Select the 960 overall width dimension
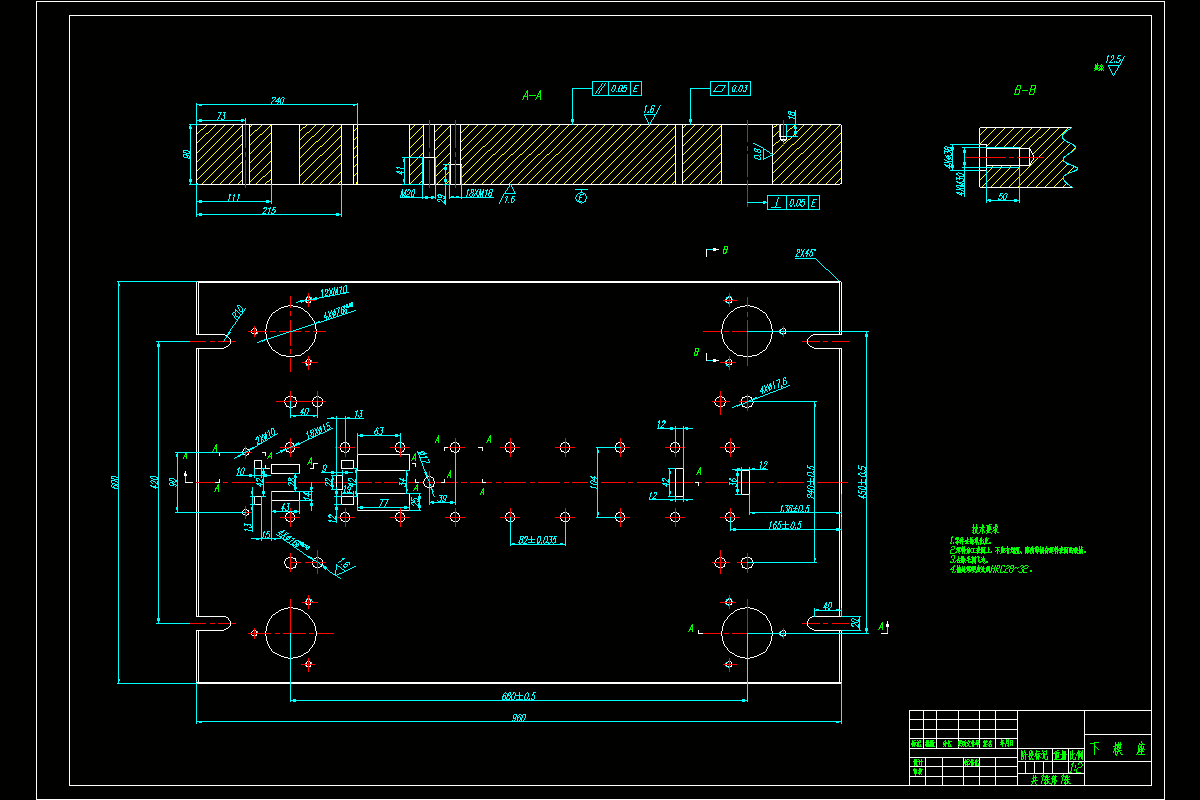 coord(519,717)
